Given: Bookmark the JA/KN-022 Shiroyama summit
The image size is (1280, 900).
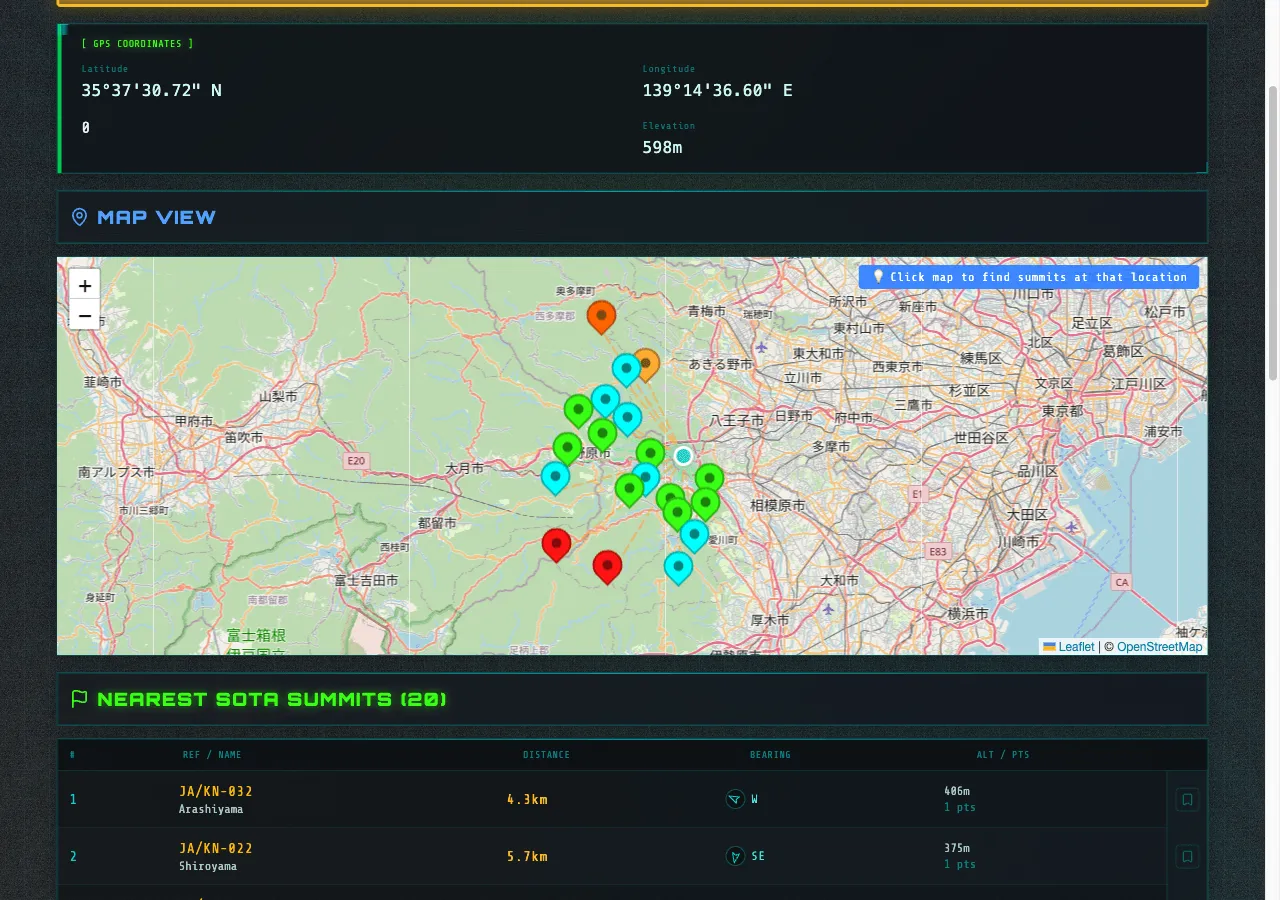Looking at the screenshot, I should 1187,857.
